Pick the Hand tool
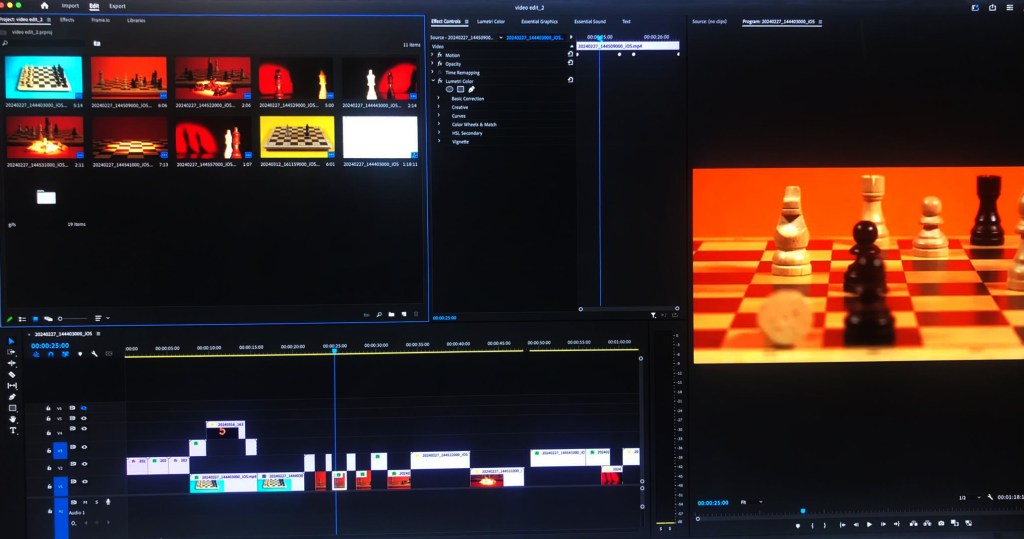This screenshot has width=1024, height=539. pos(12,420)
